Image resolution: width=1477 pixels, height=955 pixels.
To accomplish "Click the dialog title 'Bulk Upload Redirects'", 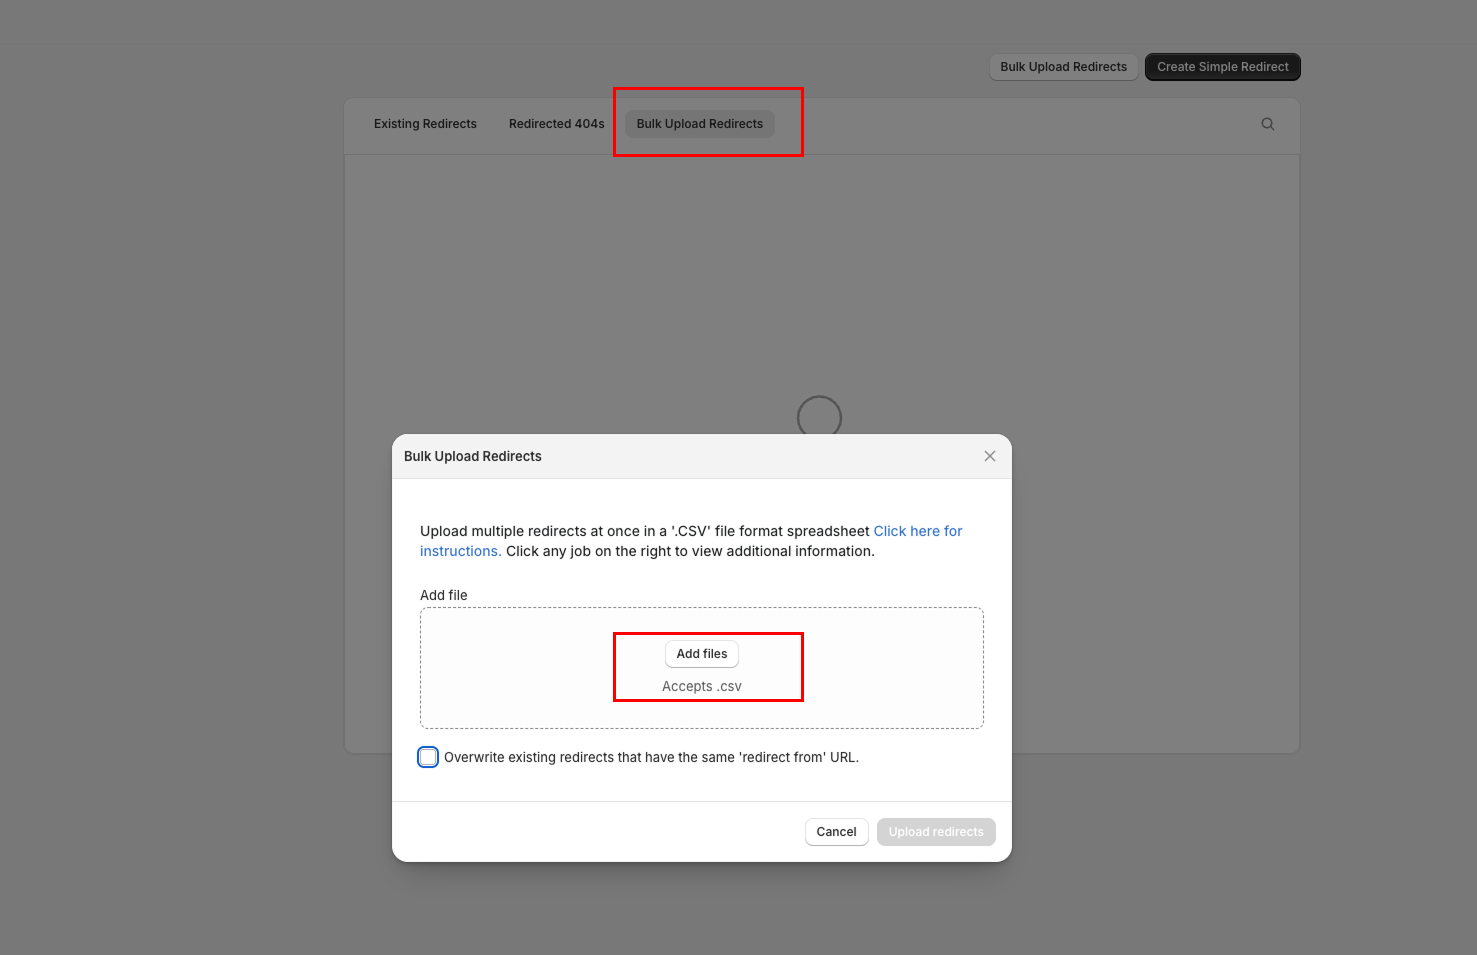I will point(473,456).
